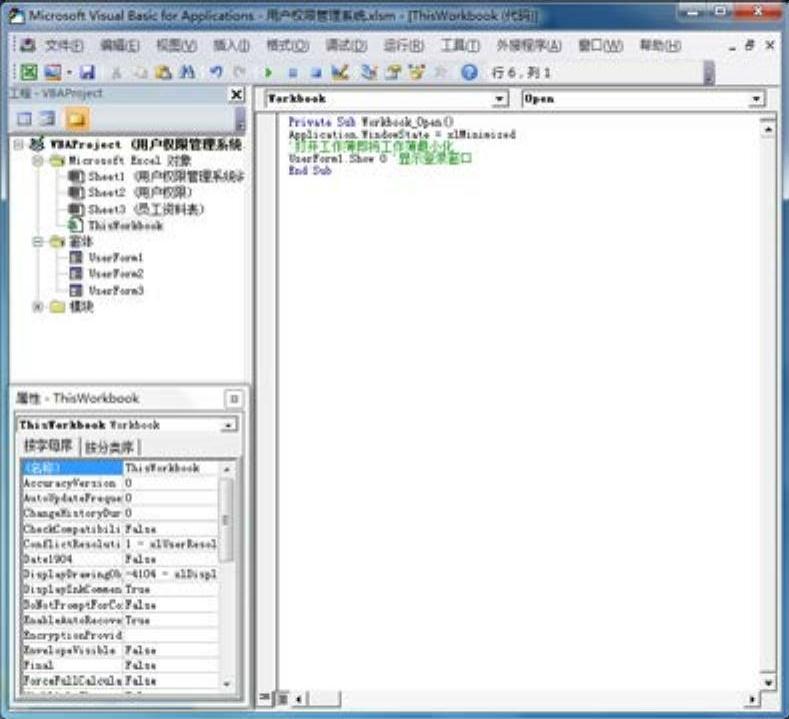Click the Copy toolbar icon

140,73
